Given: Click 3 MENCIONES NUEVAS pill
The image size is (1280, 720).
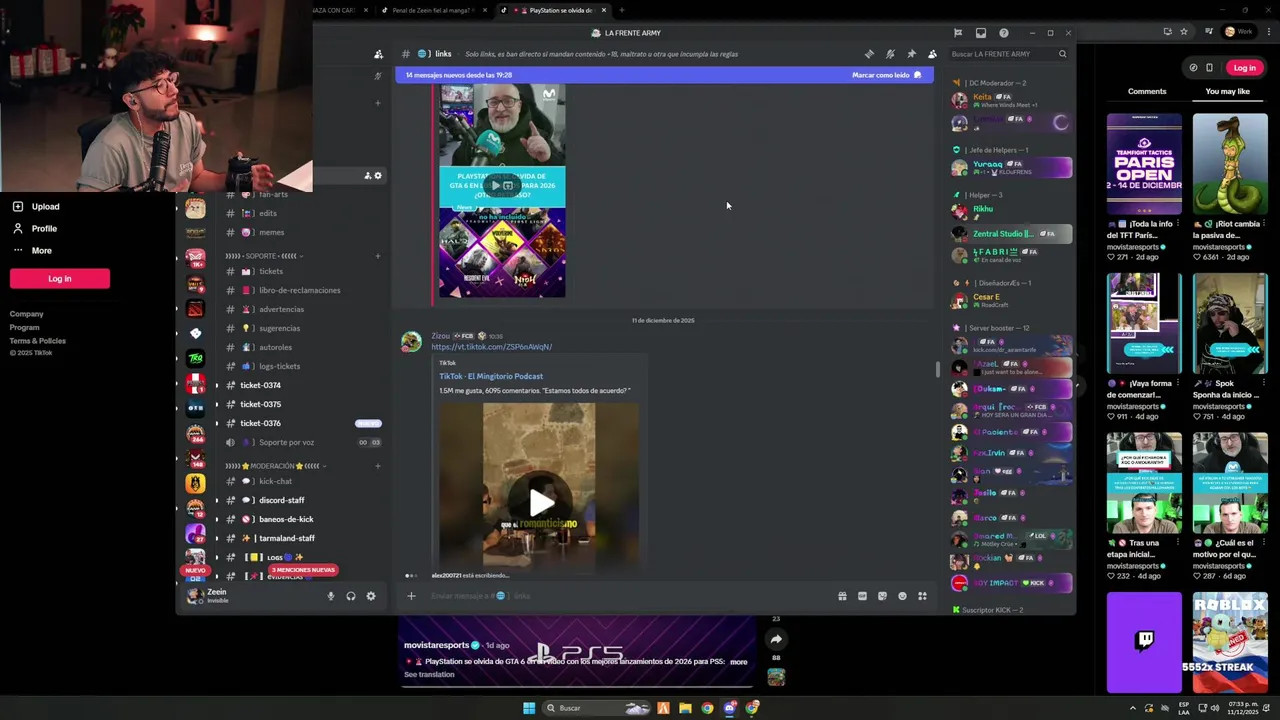Looking at the screenshot, I should click(303, 570).
